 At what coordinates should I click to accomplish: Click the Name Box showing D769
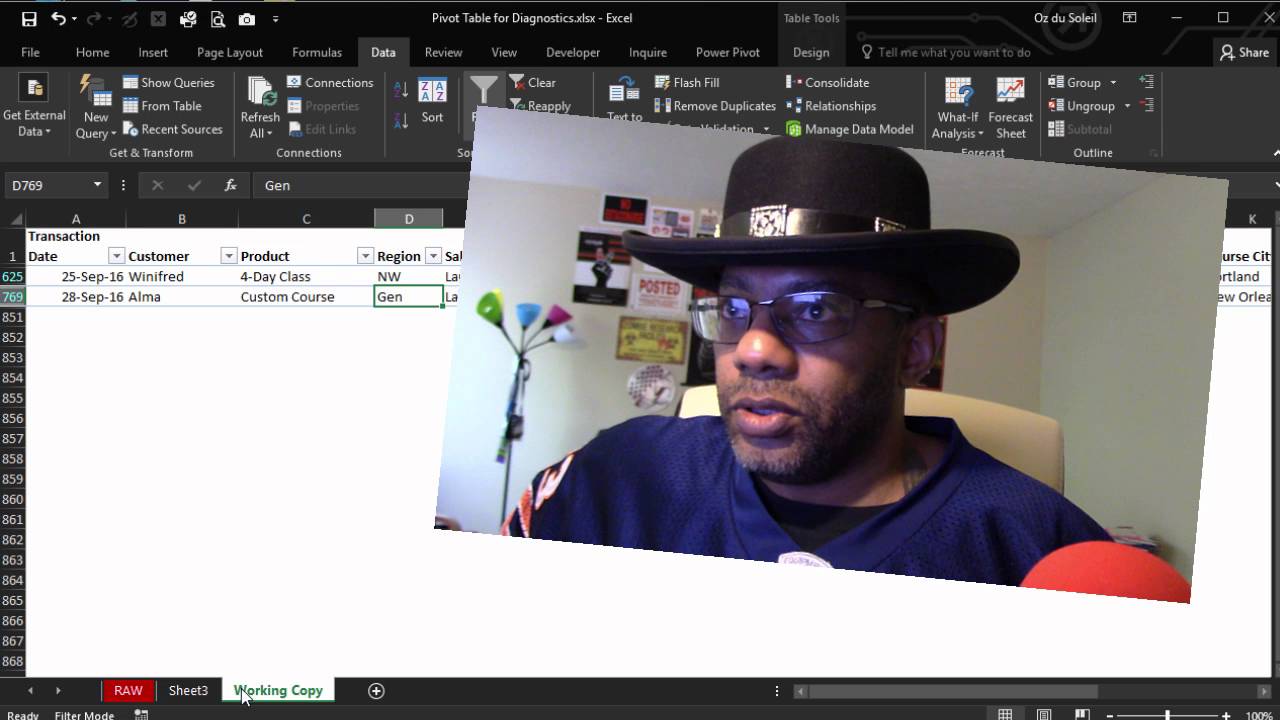point(48,185)
